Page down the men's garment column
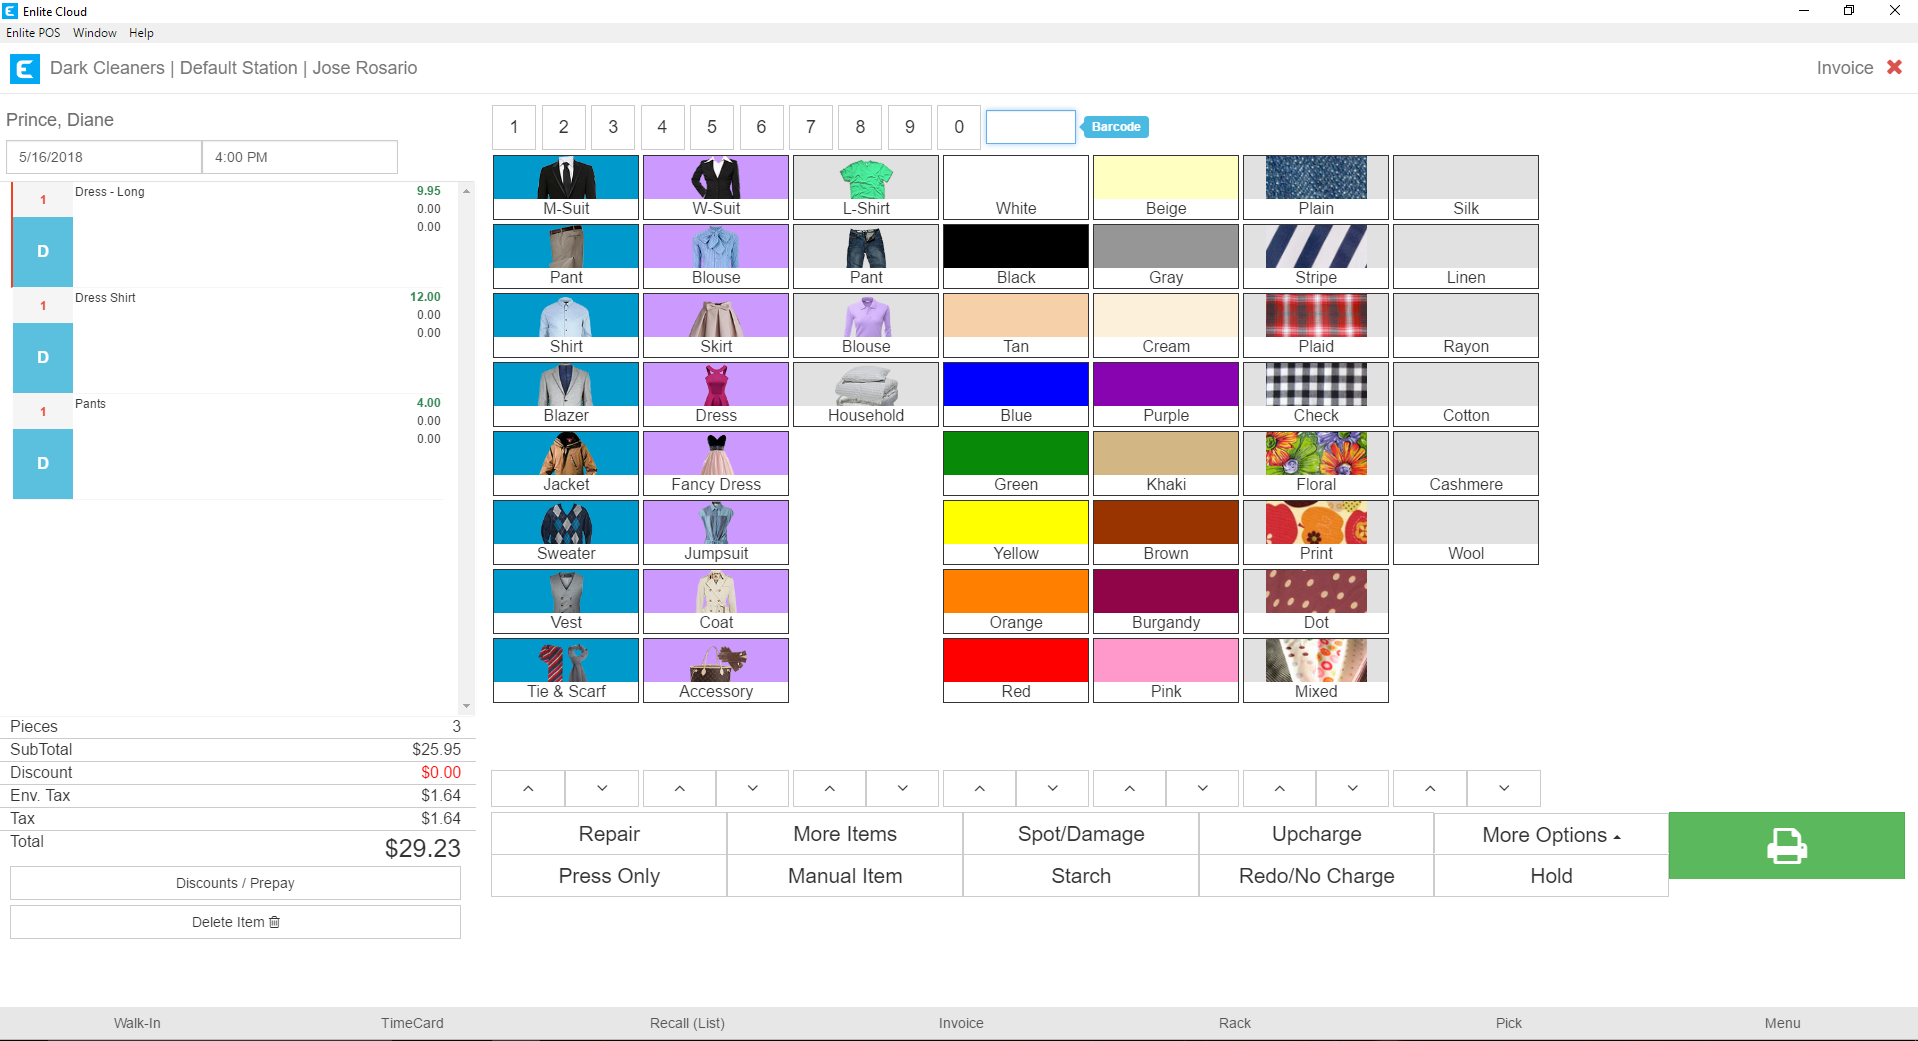Image resolution: width=1918 pixels, height=1041 pixels. [x=602, y=788]
